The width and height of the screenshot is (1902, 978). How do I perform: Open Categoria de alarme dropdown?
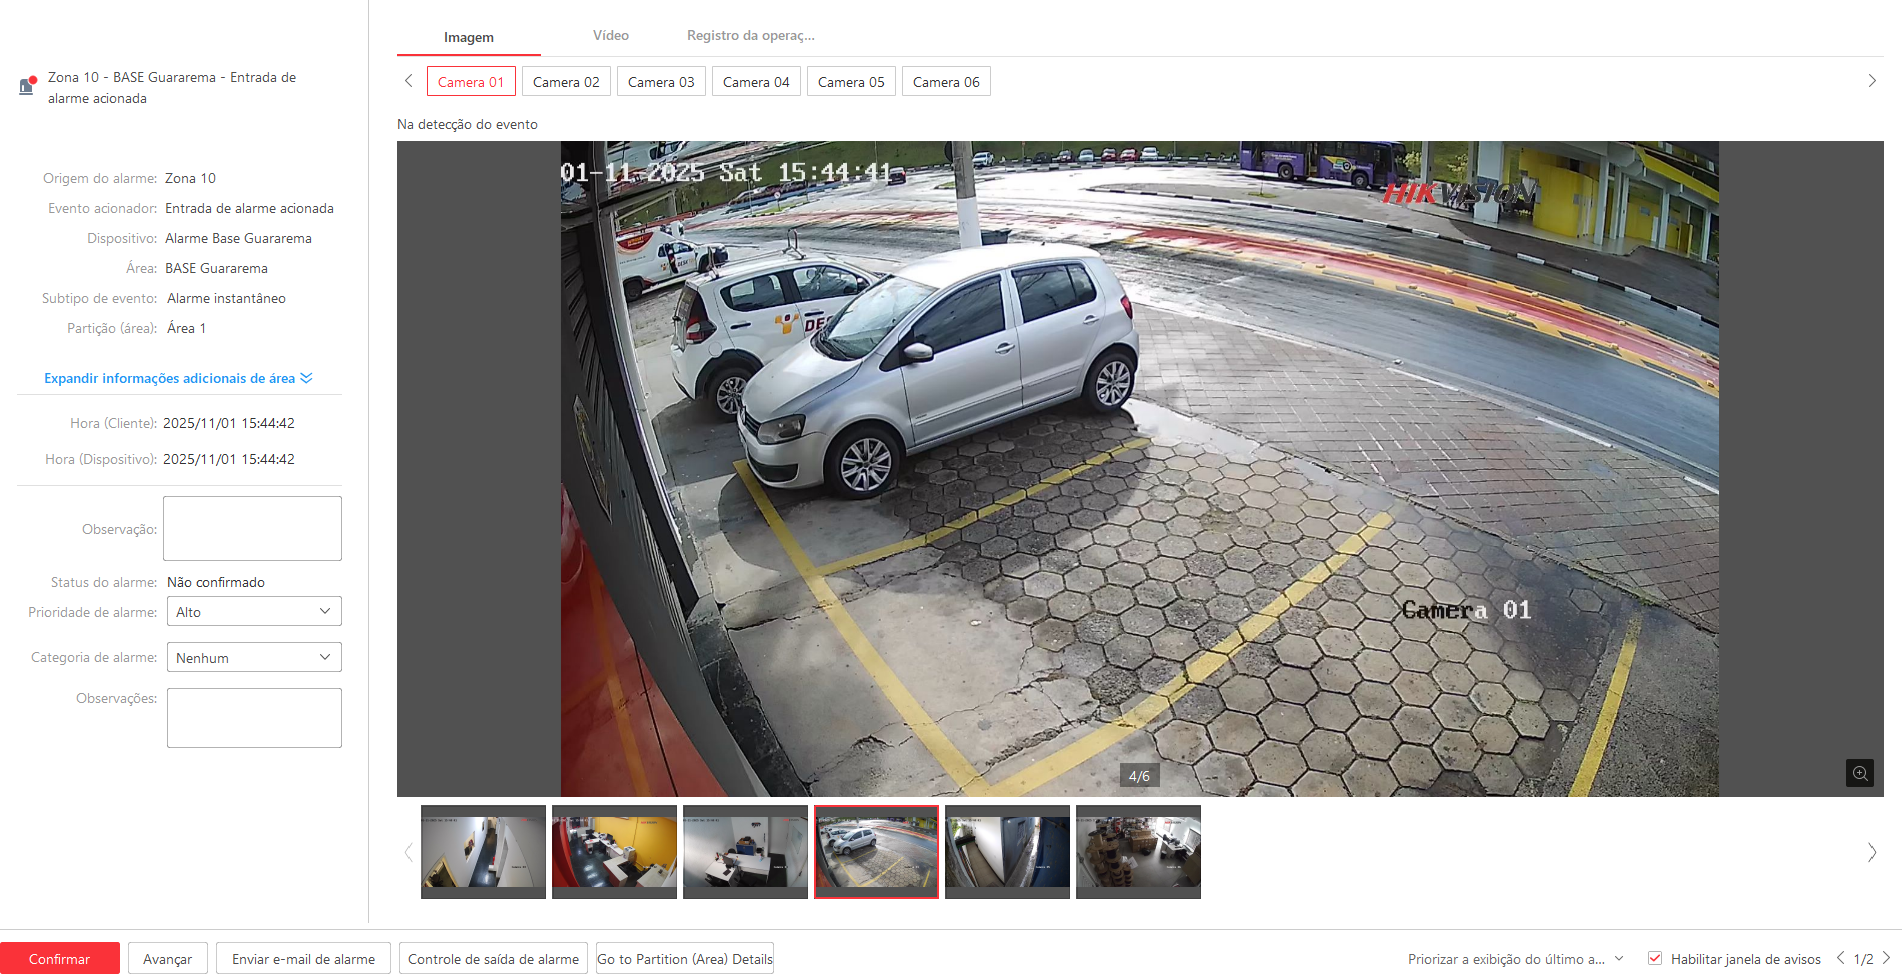pos(254,657)
